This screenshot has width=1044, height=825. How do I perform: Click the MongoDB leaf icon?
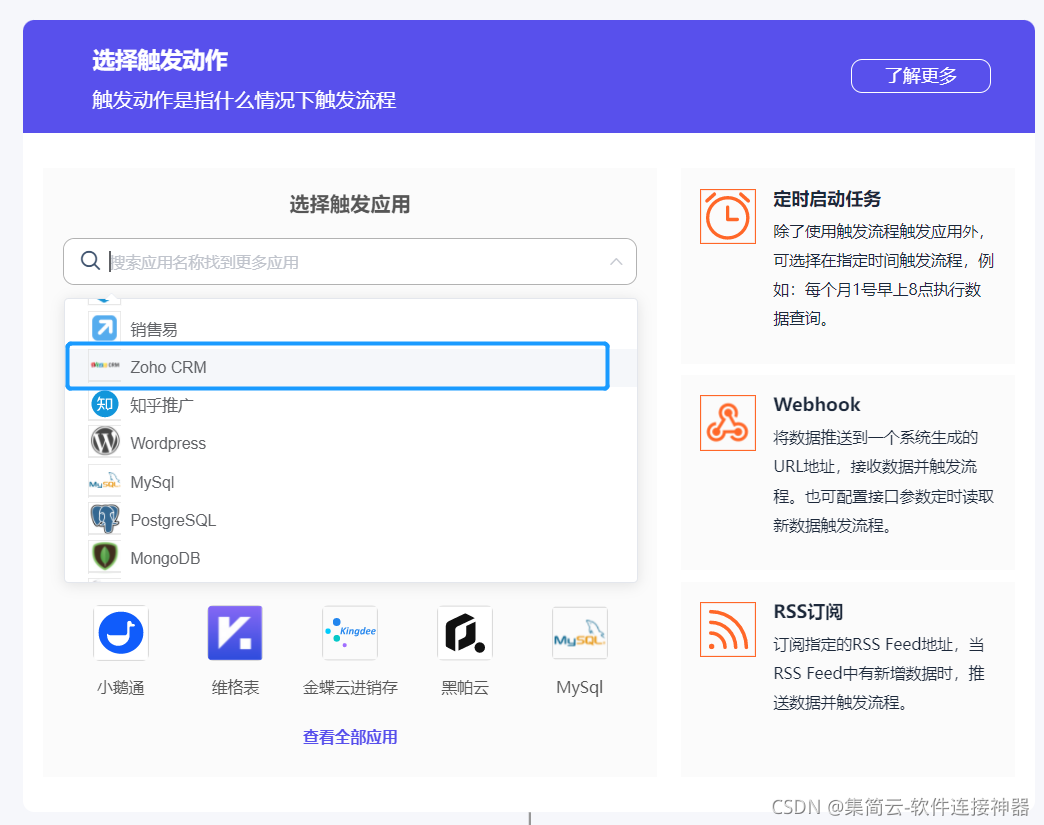tap(105, 557)
